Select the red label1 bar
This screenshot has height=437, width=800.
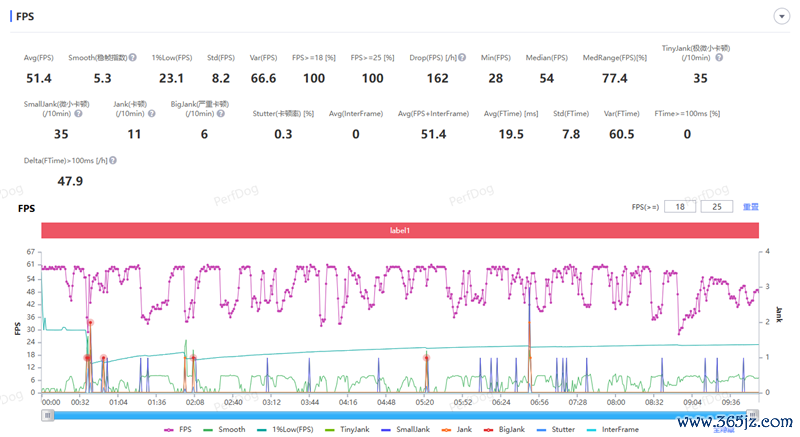coord(400,230)
